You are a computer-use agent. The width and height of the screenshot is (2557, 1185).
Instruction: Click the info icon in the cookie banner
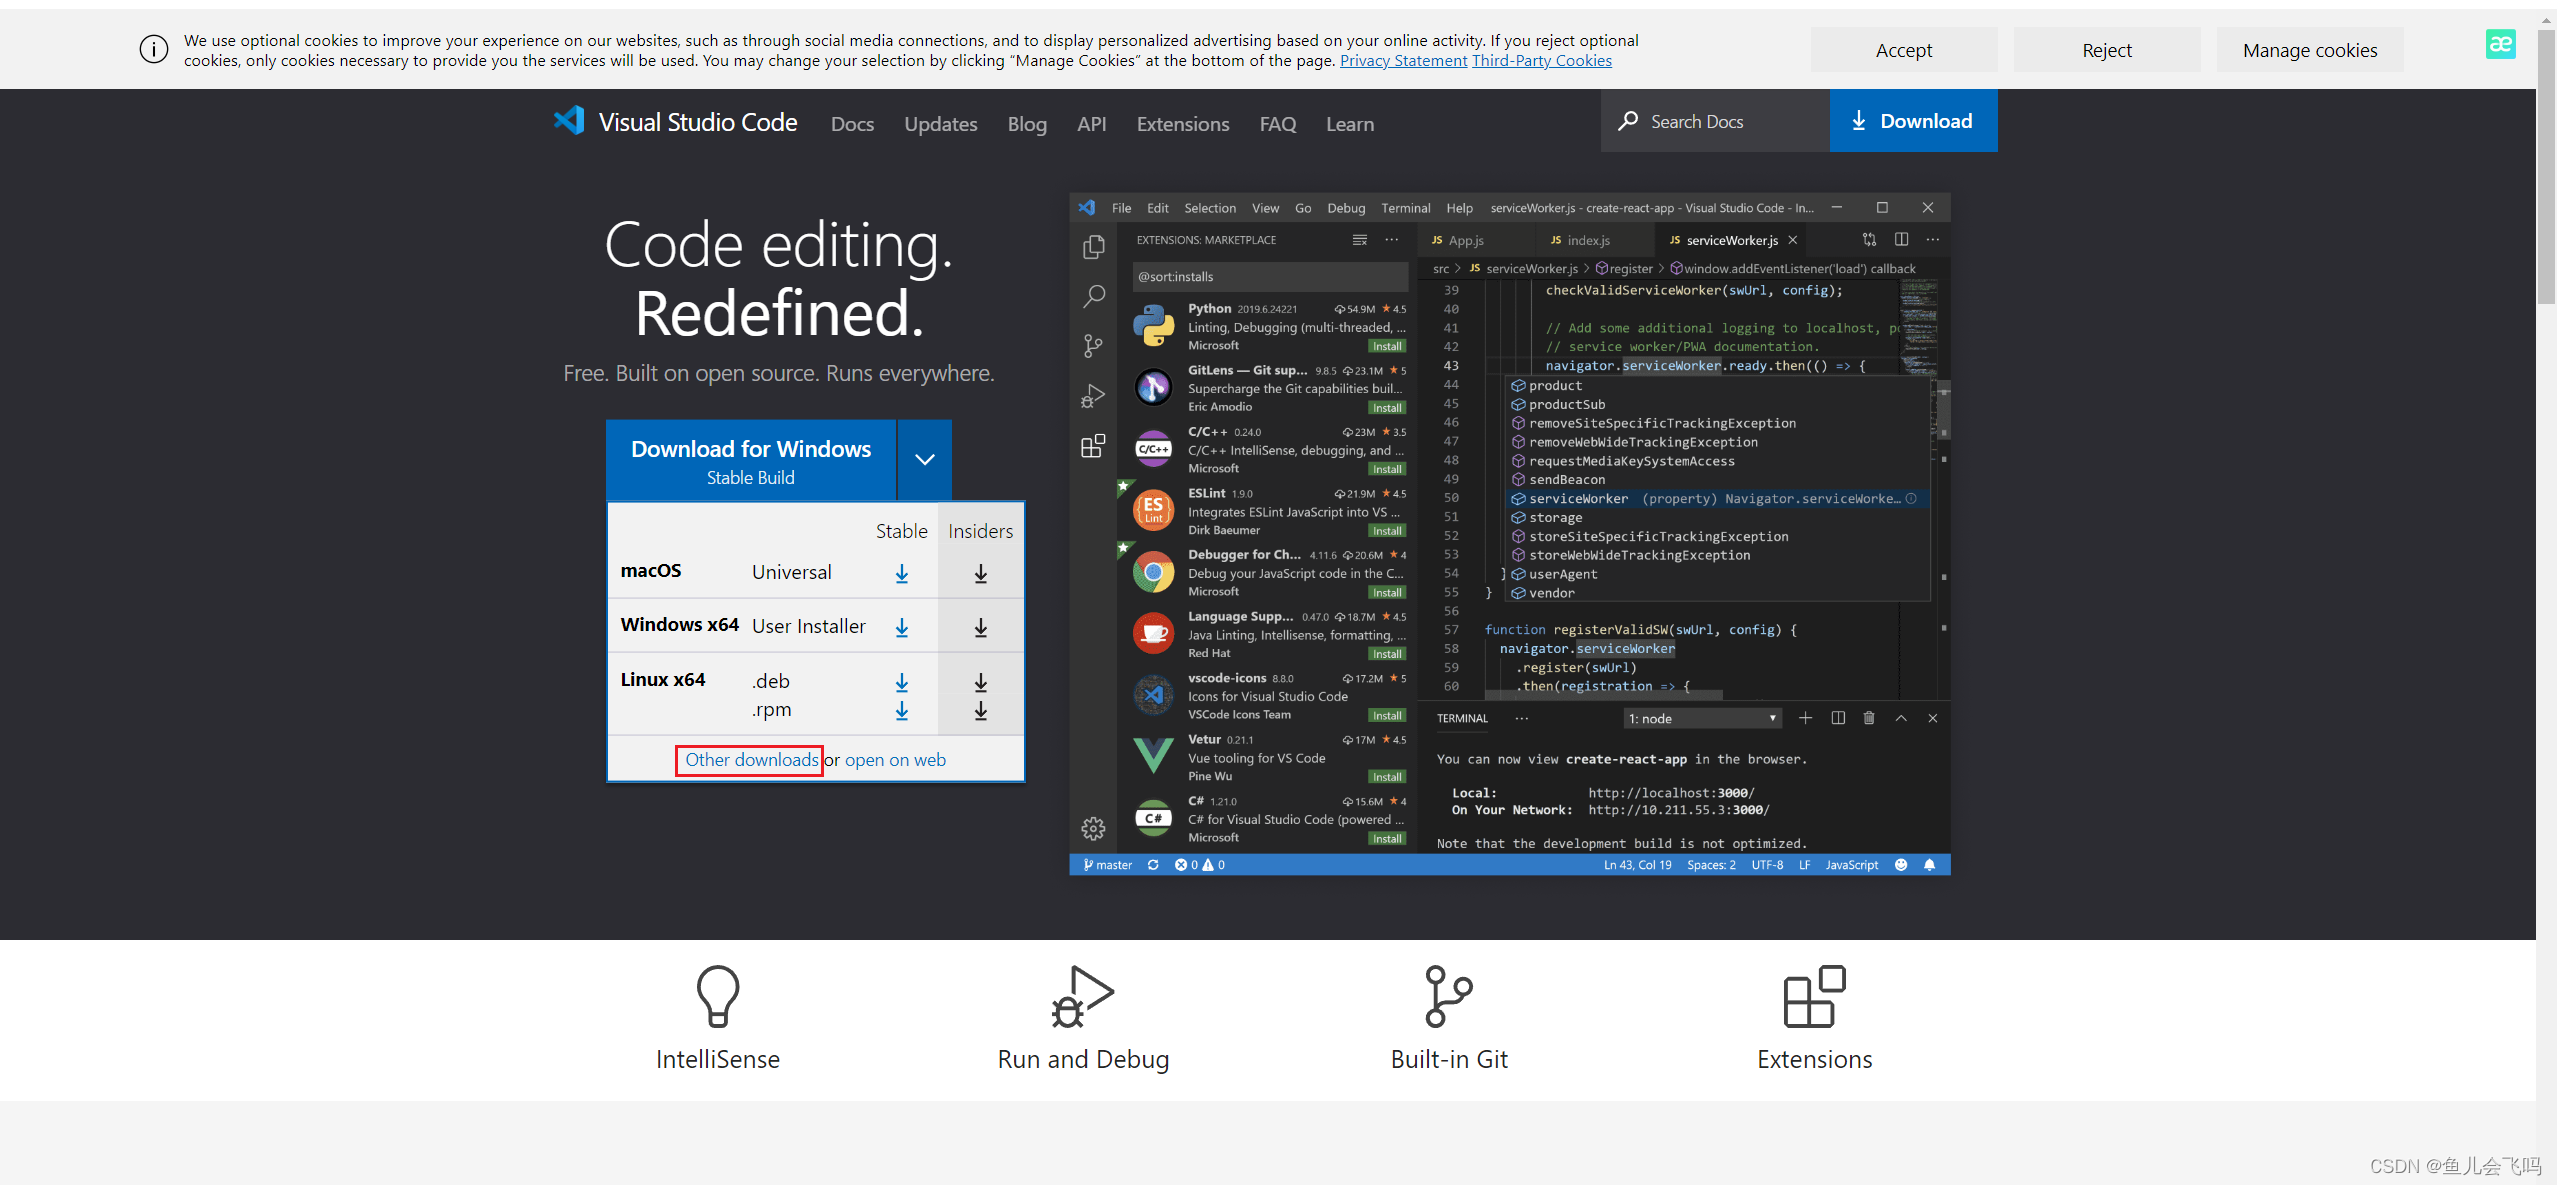coord(154,49)
